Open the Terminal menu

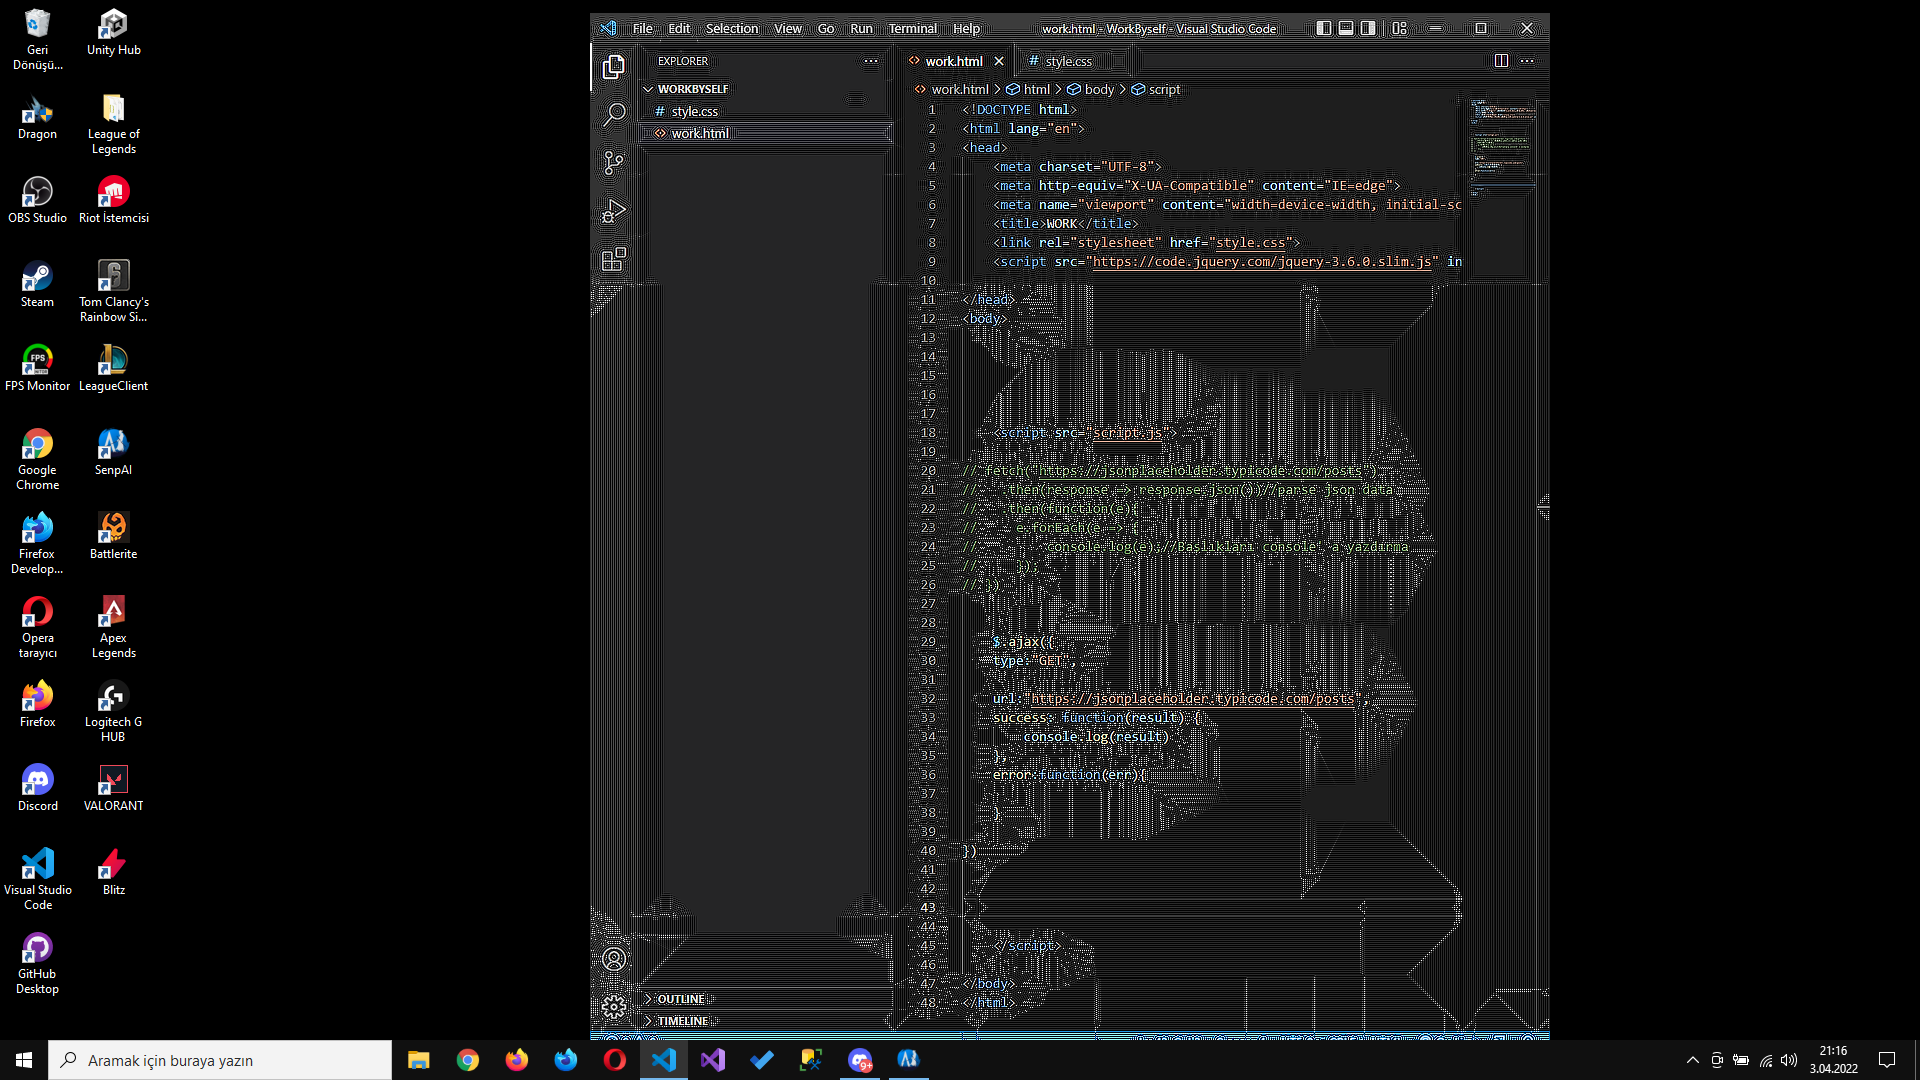(x=913, y=29)
